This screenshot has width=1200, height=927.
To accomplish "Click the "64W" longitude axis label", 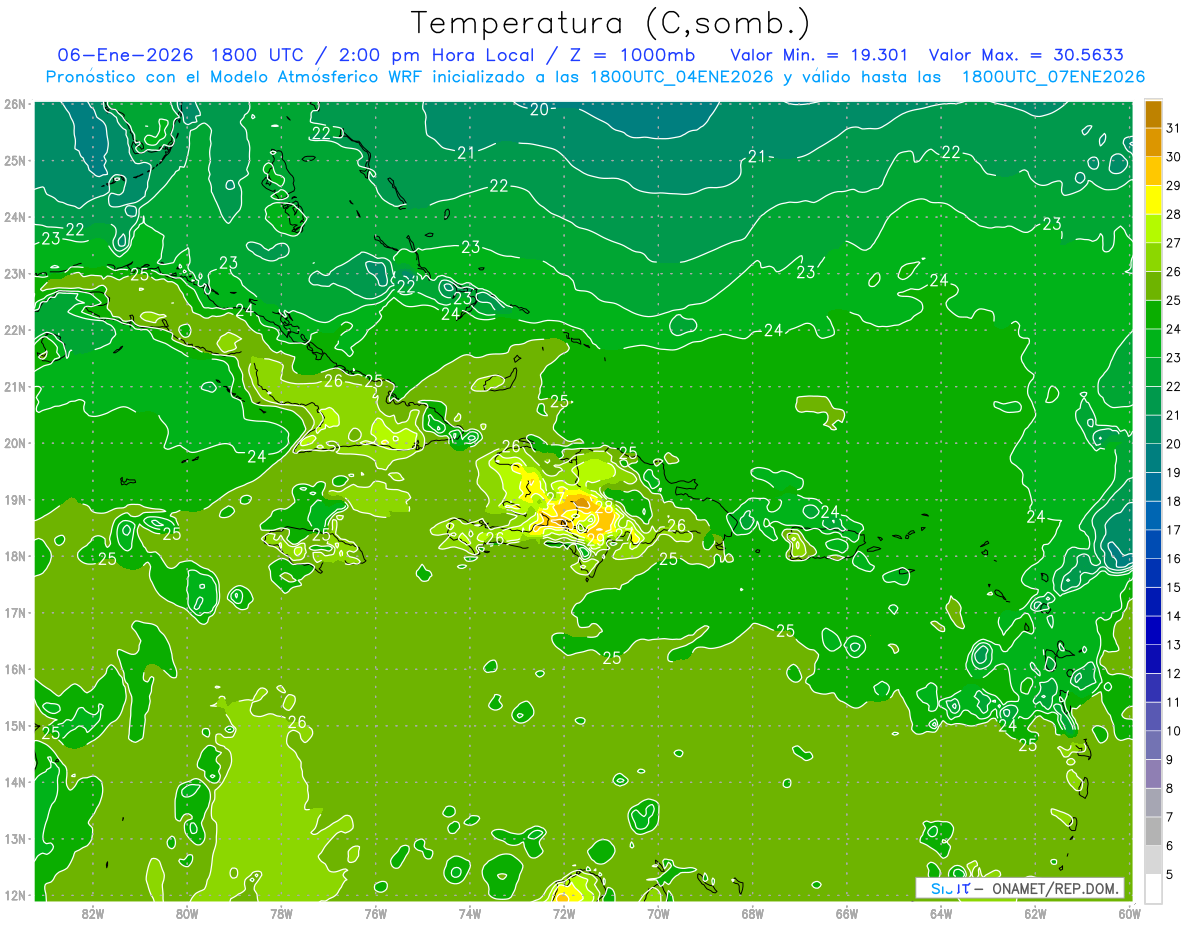I will pyautogui.click(x=940, y=913).
